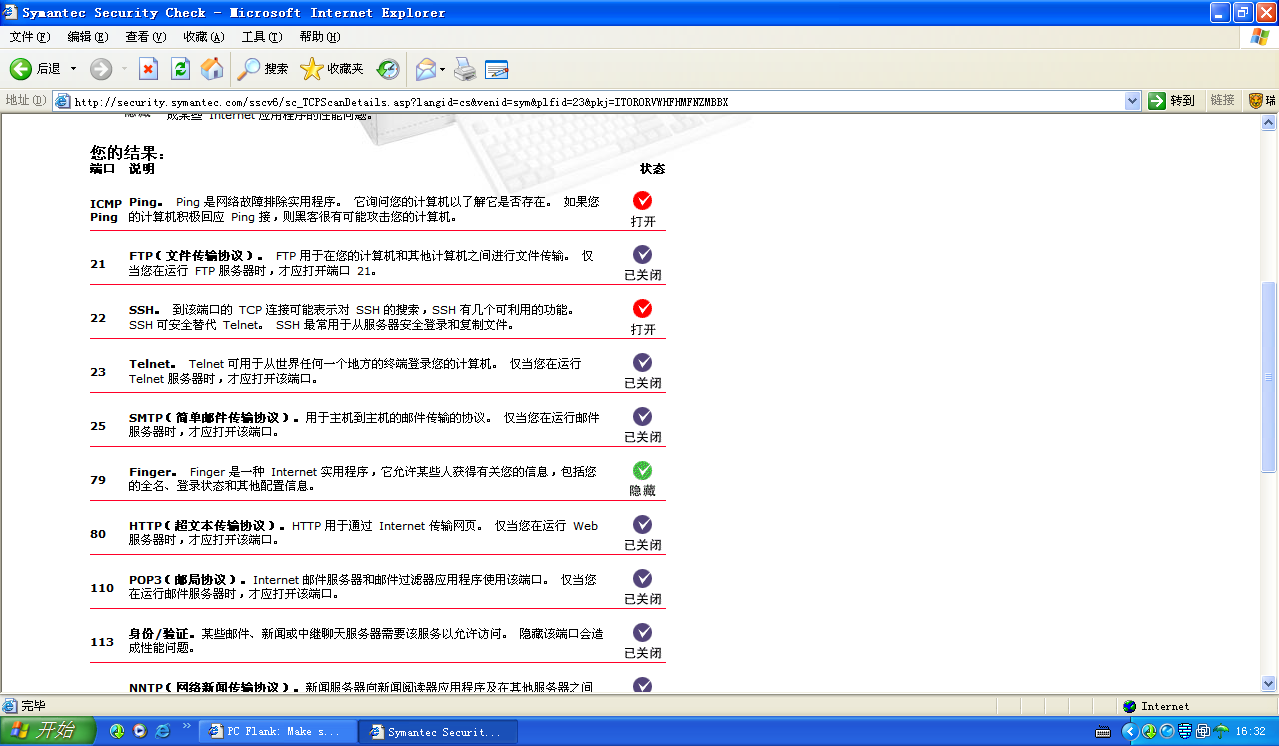
Task: Click the taskbar clock showing 16:32
Action: pos(1250,732)
